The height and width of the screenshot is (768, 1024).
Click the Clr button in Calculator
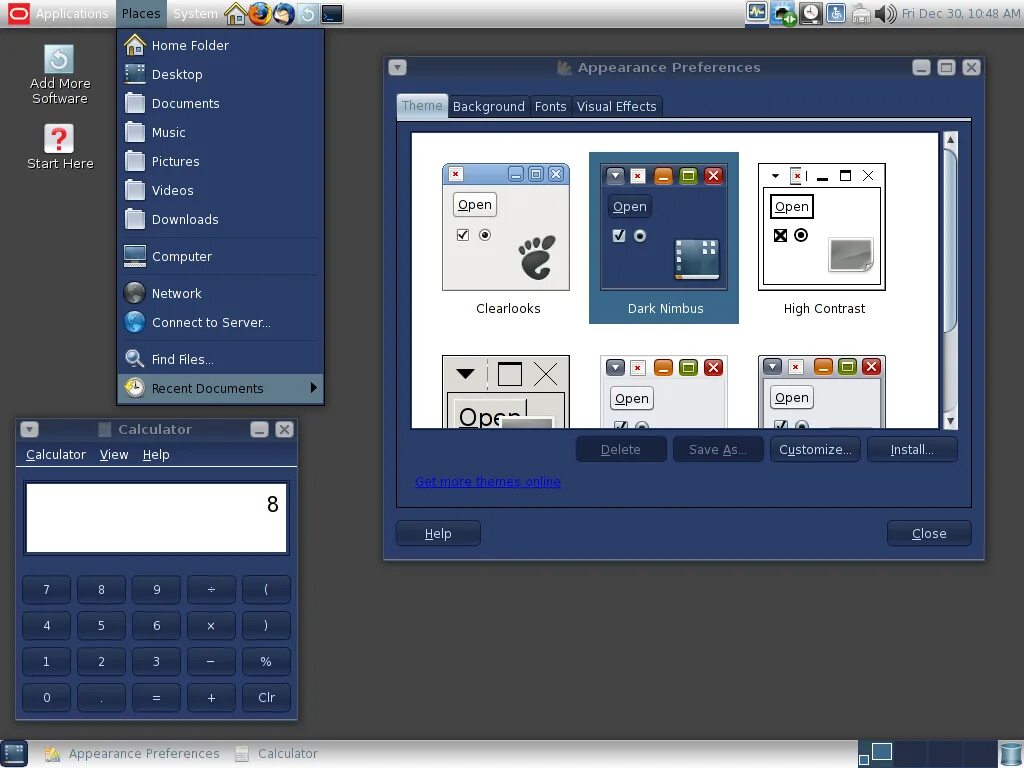266,697
